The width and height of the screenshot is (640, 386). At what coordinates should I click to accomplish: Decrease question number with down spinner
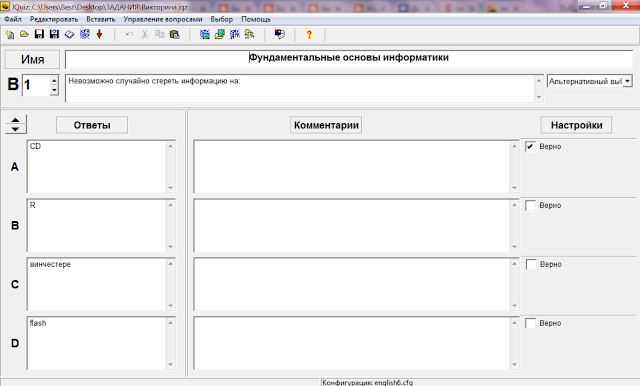point(54,90)
